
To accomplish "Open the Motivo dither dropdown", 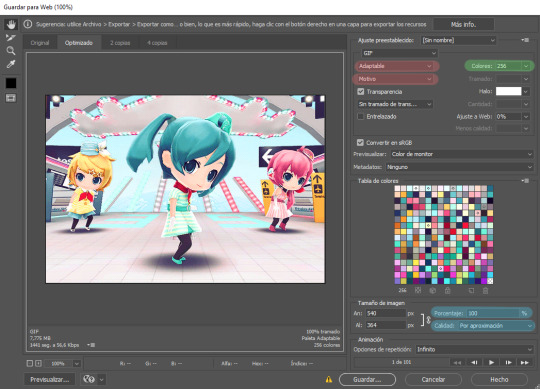I will 395,79.
